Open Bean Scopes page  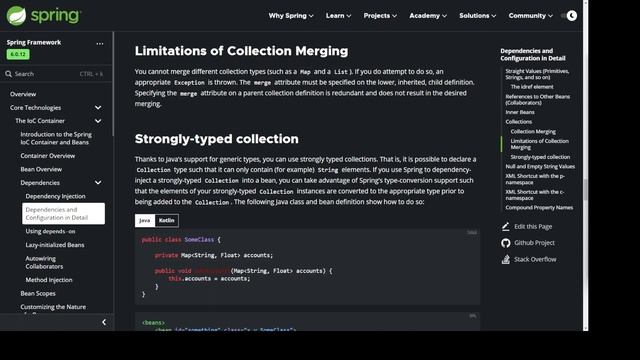(x=38, y=293)
